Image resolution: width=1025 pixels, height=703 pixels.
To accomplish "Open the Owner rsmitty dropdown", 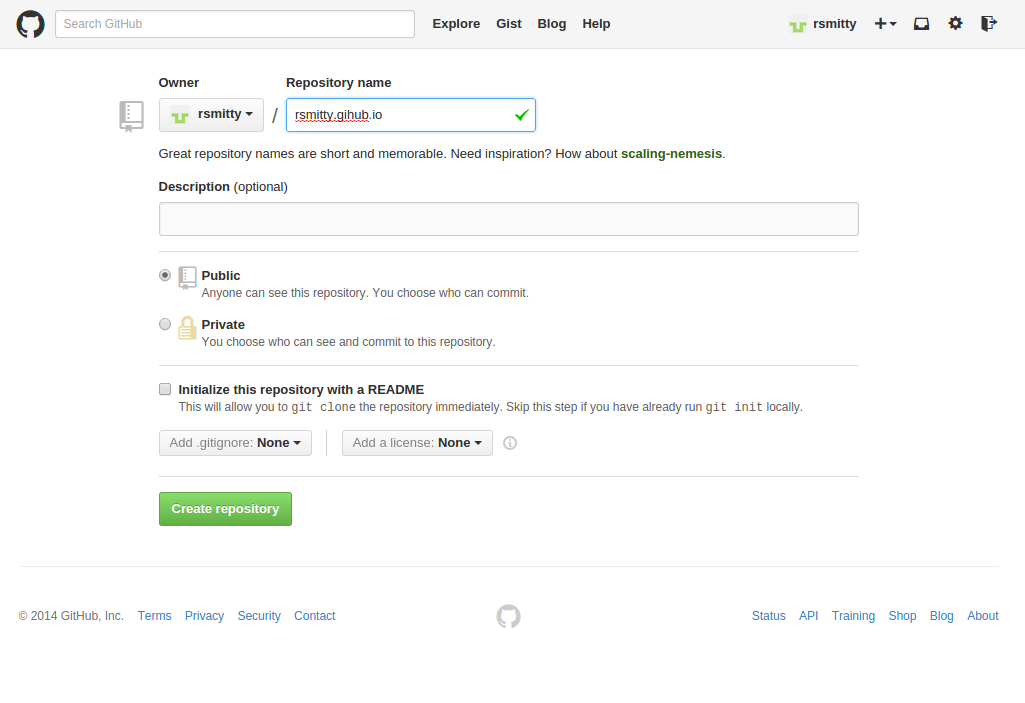I will click(x=211, y=114).
